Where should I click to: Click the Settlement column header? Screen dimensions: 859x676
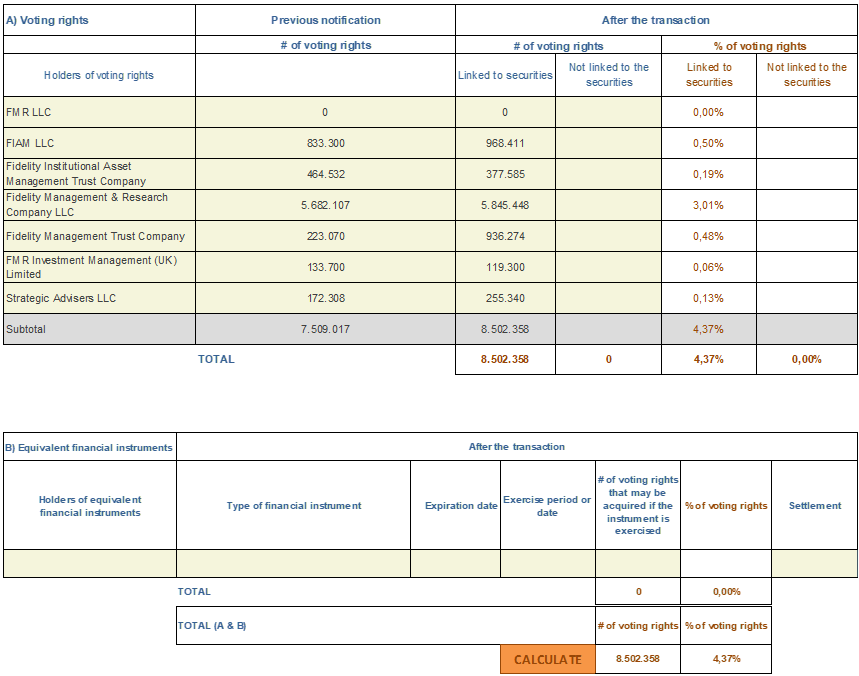point(815,505)
